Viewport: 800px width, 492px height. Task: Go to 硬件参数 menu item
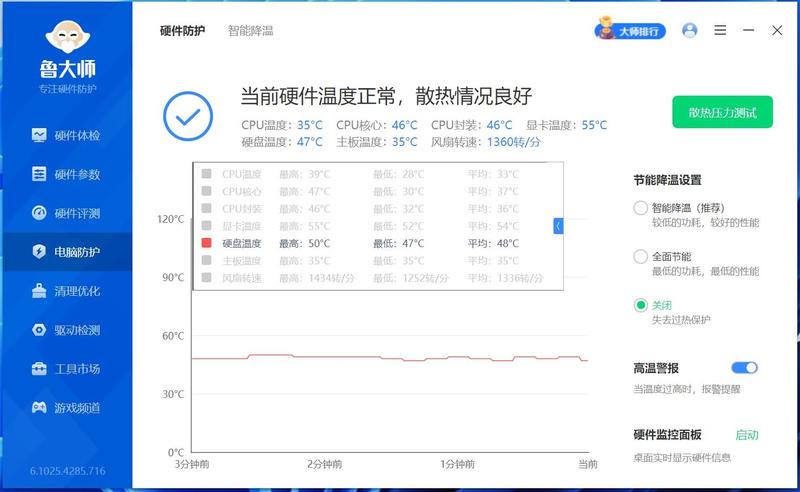tap(77, 174)
